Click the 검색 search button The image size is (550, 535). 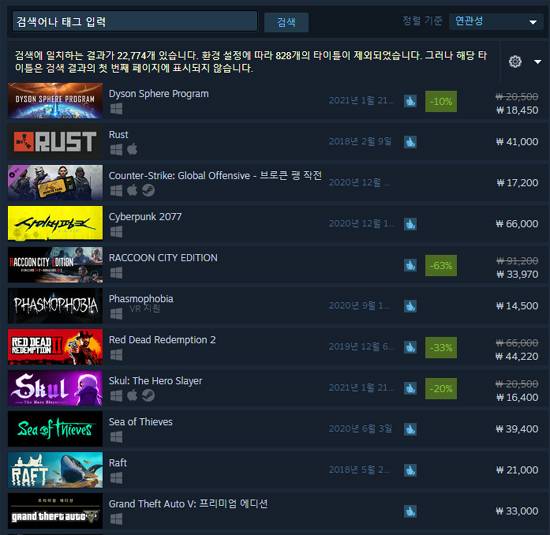(286, 22)
